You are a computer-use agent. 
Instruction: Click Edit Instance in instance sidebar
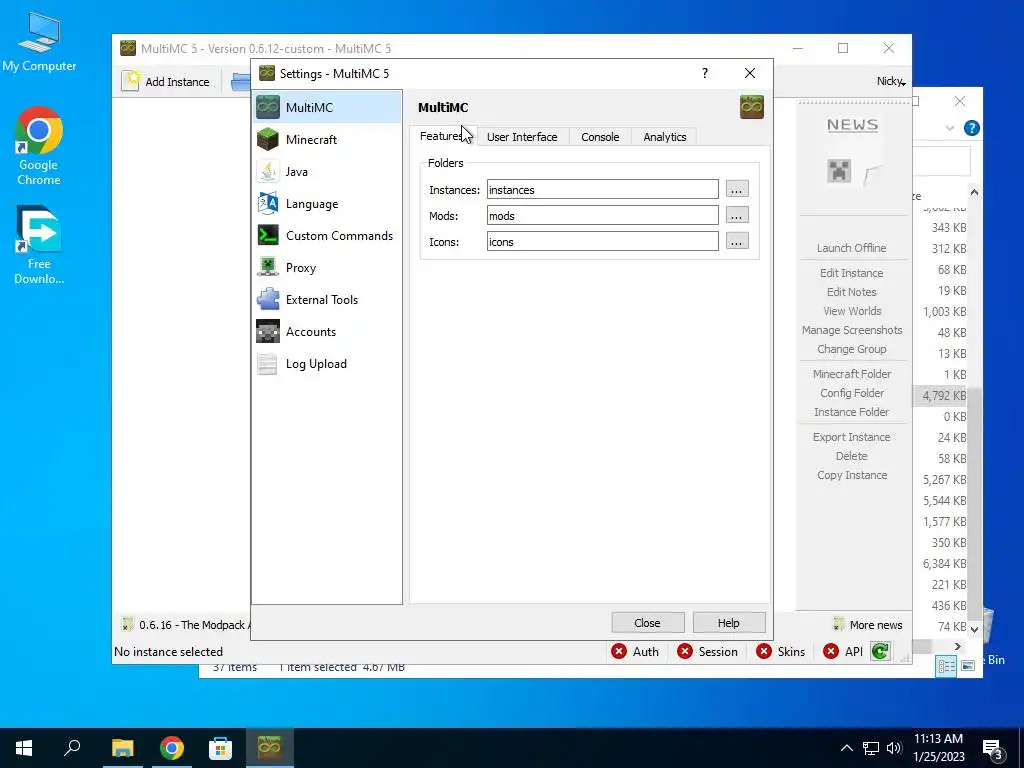[x=852, y=273]
